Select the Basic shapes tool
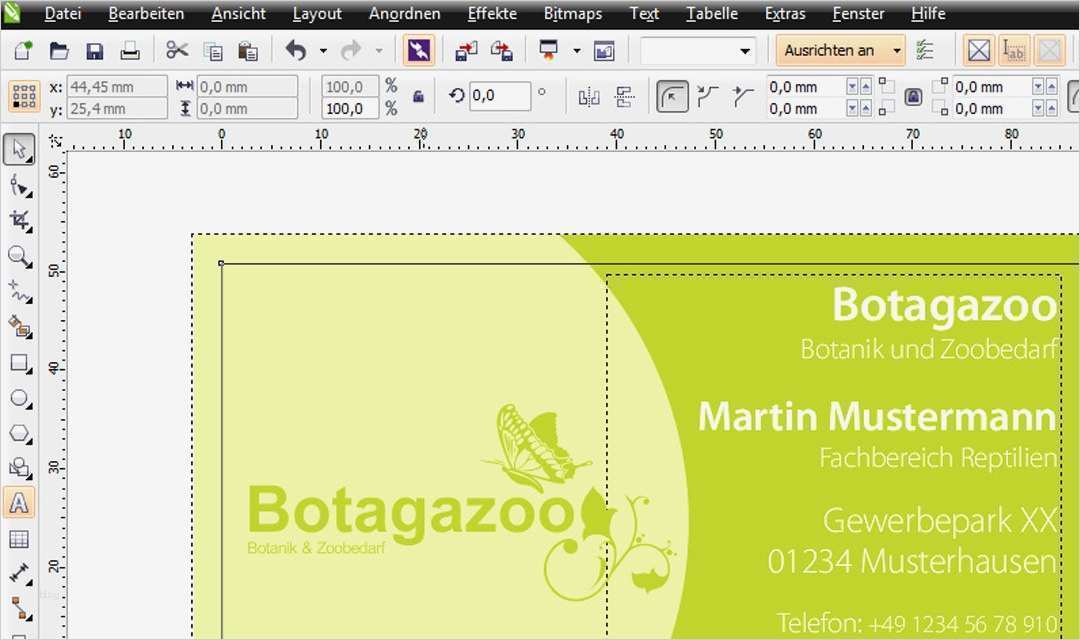The width and height of the screenshot is (1080, 640). click(19, 468)
